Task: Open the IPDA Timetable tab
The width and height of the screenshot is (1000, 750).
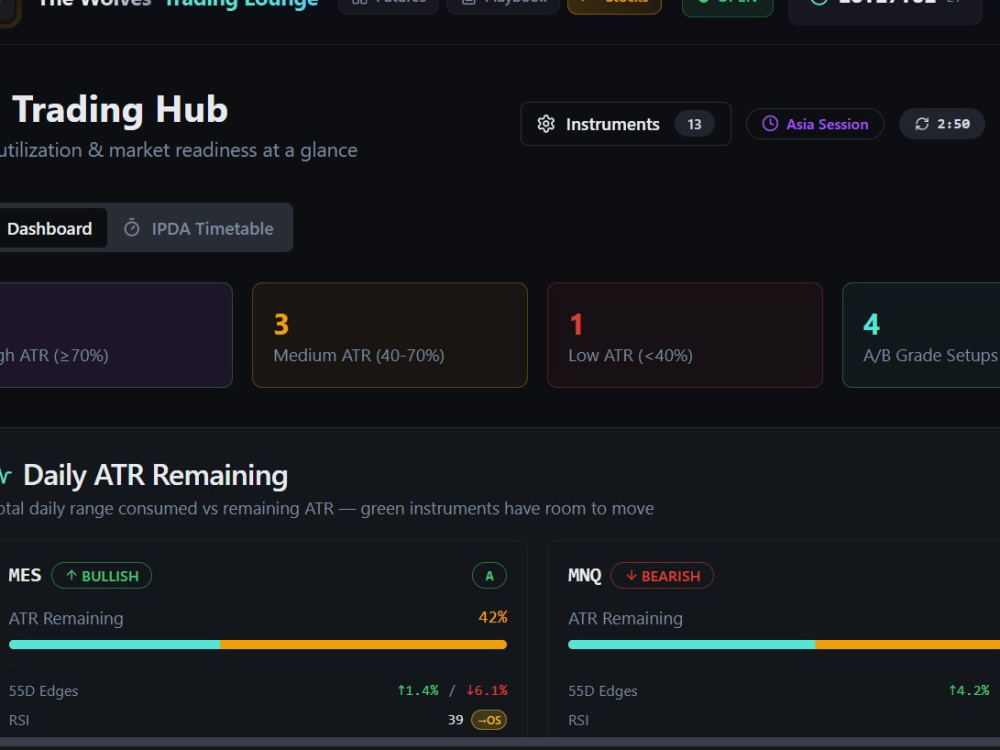Action: (x=199, y=228)
